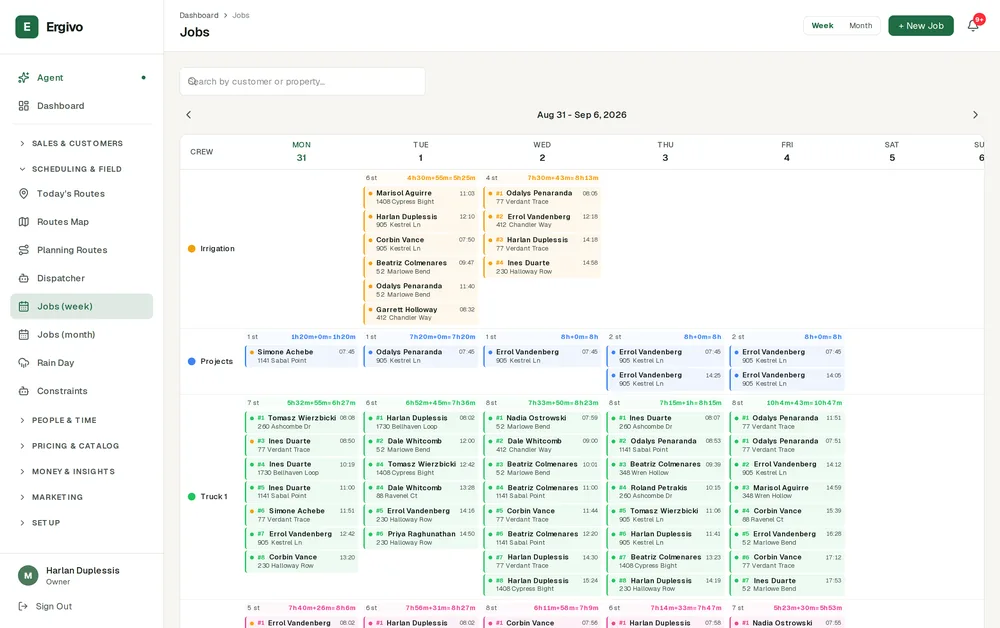Click the Truck 1 crew green dot
This screenshot has width=1000, height=628.
coord(191,497)
